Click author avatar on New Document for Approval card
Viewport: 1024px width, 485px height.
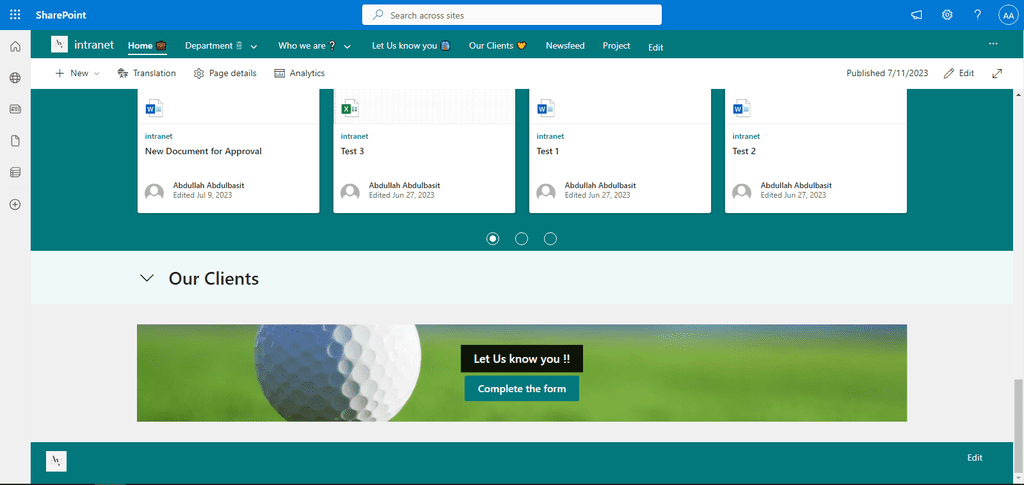pos(154,193)
